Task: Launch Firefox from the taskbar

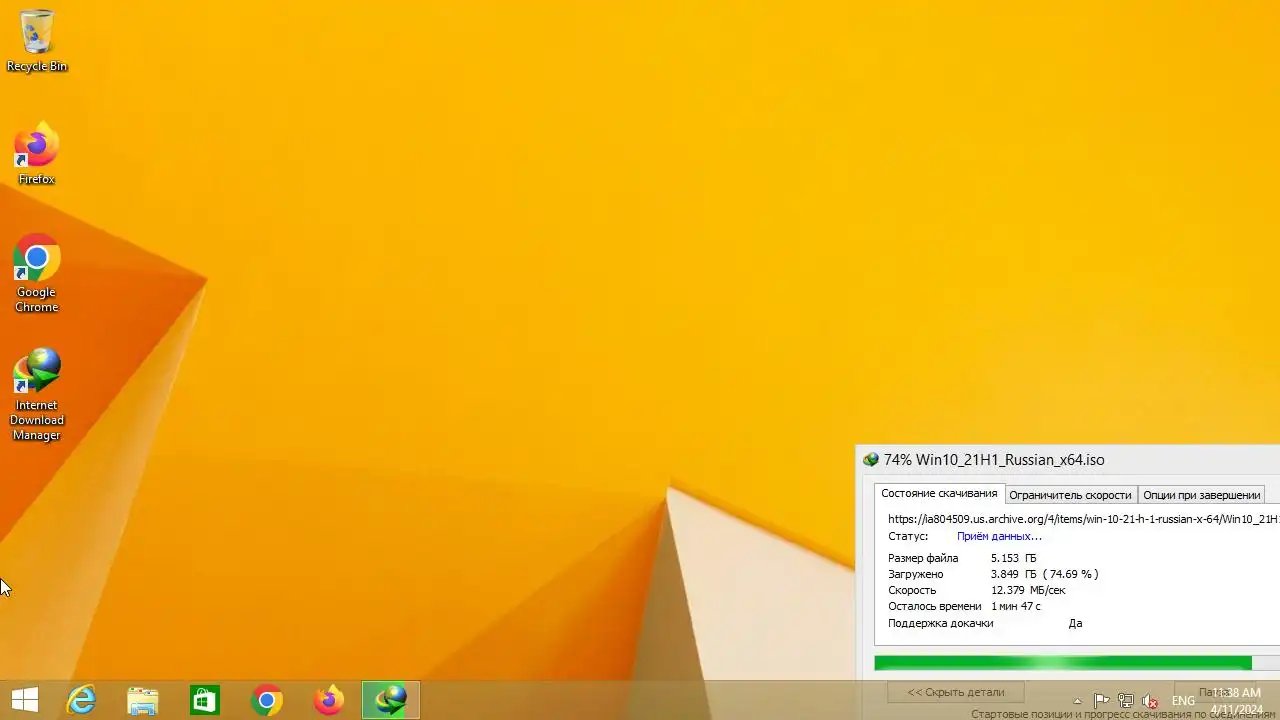Action: [329, 700]
